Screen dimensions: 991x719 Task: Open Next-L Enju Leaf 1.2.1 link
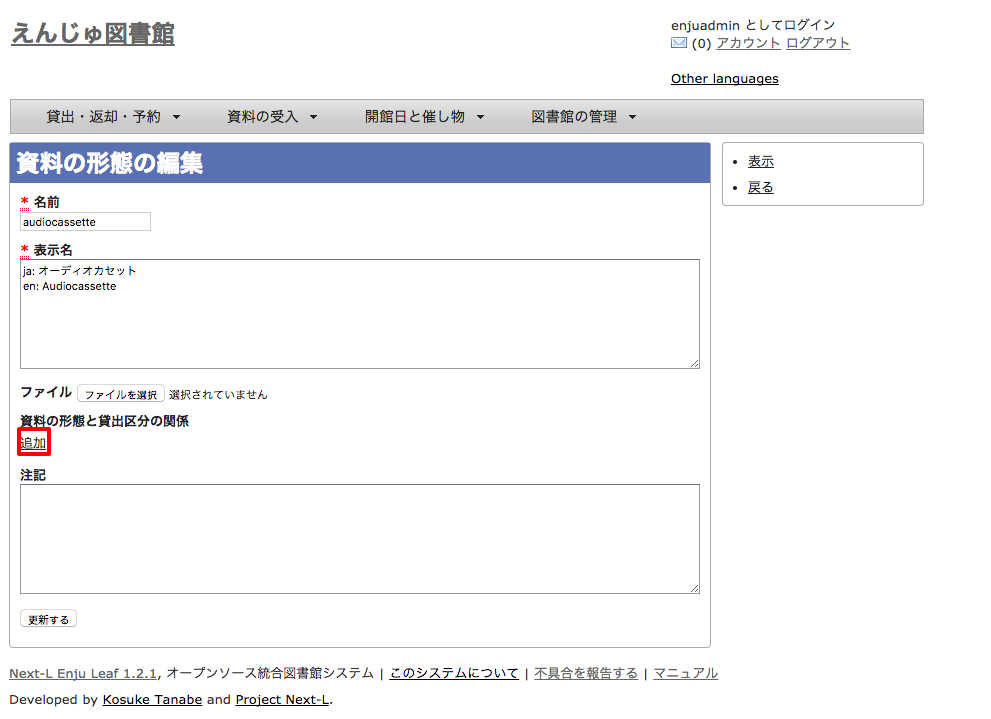[x=83, y=674]
